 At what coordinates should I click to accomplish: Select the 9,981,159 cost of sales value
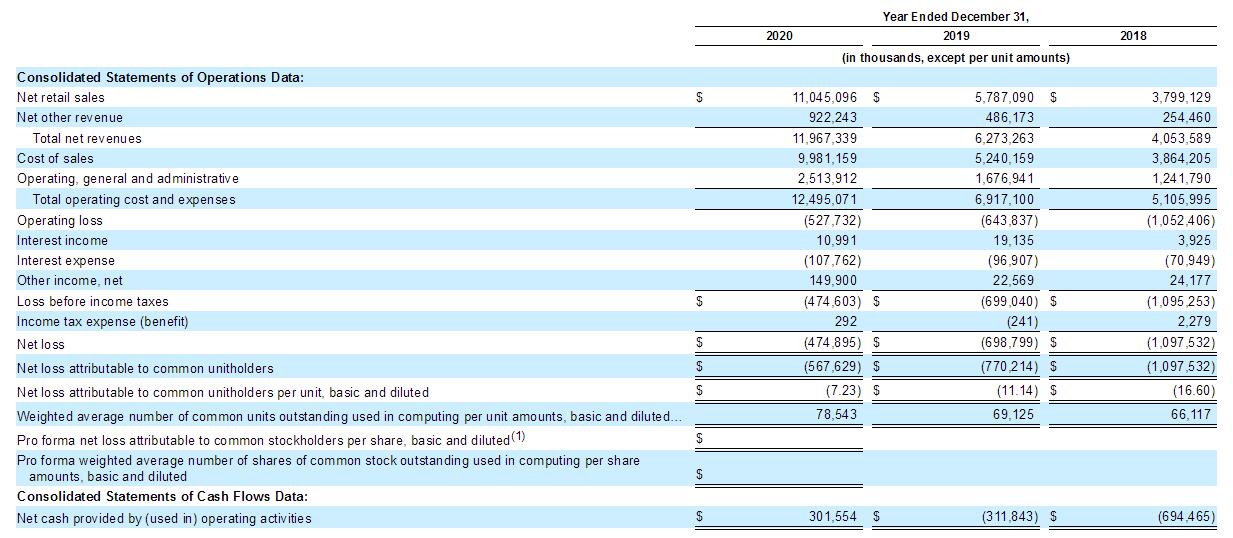click(x=827, y=159)
